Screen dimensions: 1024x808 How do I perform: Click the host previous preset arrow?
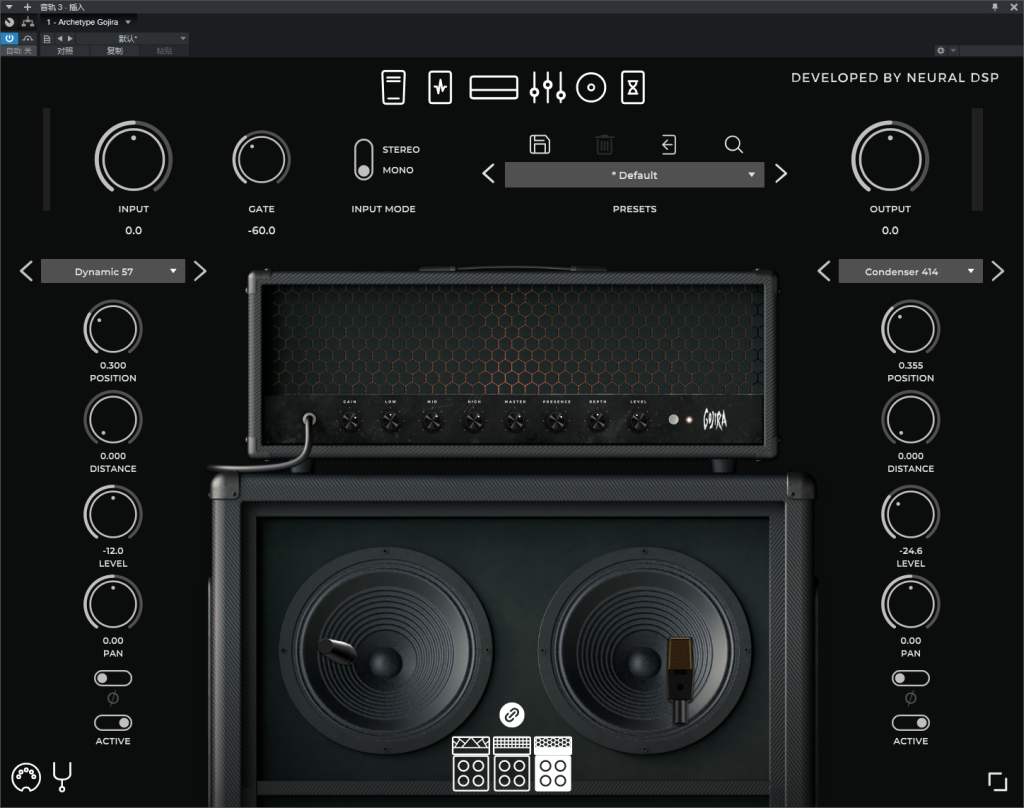coord(59,39)
